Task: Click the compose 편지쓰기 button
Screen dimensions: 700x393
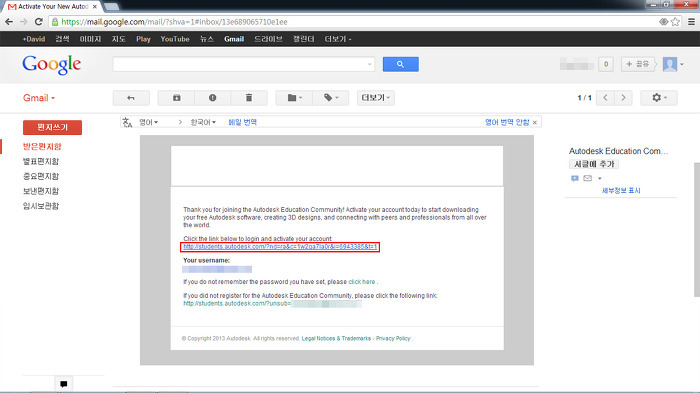Action: [x=52, y=127]
